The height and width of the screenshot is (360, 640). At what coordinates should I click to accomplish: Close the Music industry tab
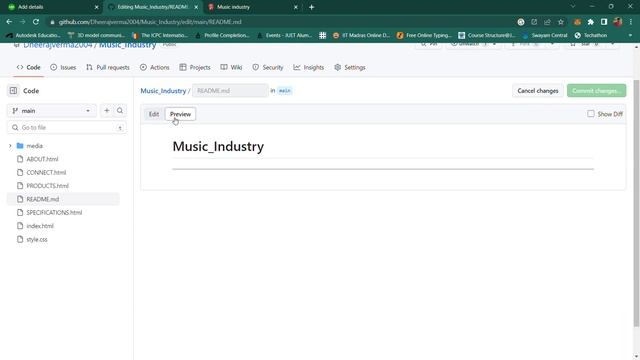(x=296, y=7)
